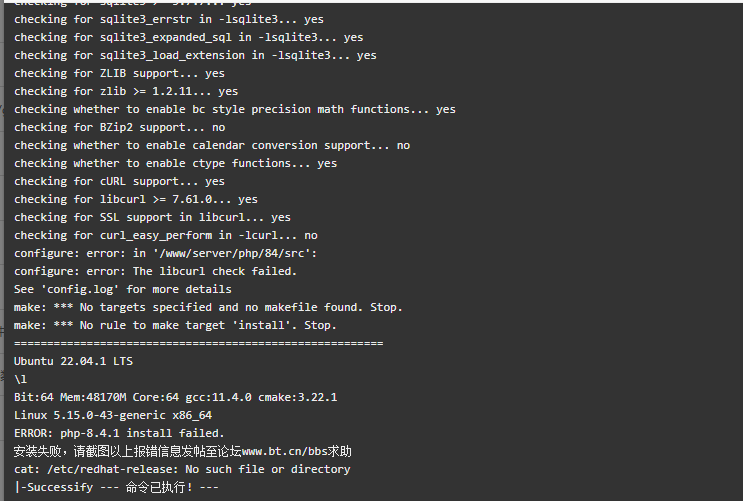The image size is (743, 501).
Task: Click the '|-Successify --- 命令已执行' line
Action: (116, 487)
